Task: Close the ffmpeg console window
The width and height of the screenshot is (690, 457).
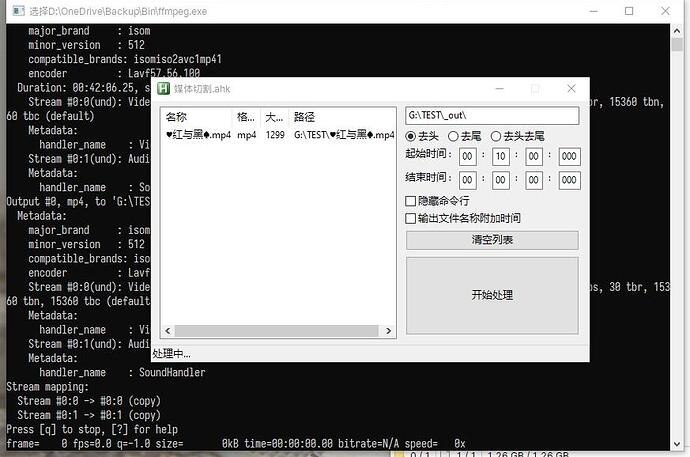Action: point(665,11)
